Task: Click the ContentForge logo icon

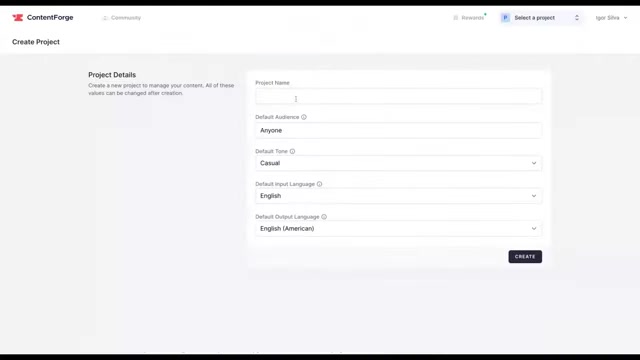Action: pyautogui.click(x=18, y=18)
